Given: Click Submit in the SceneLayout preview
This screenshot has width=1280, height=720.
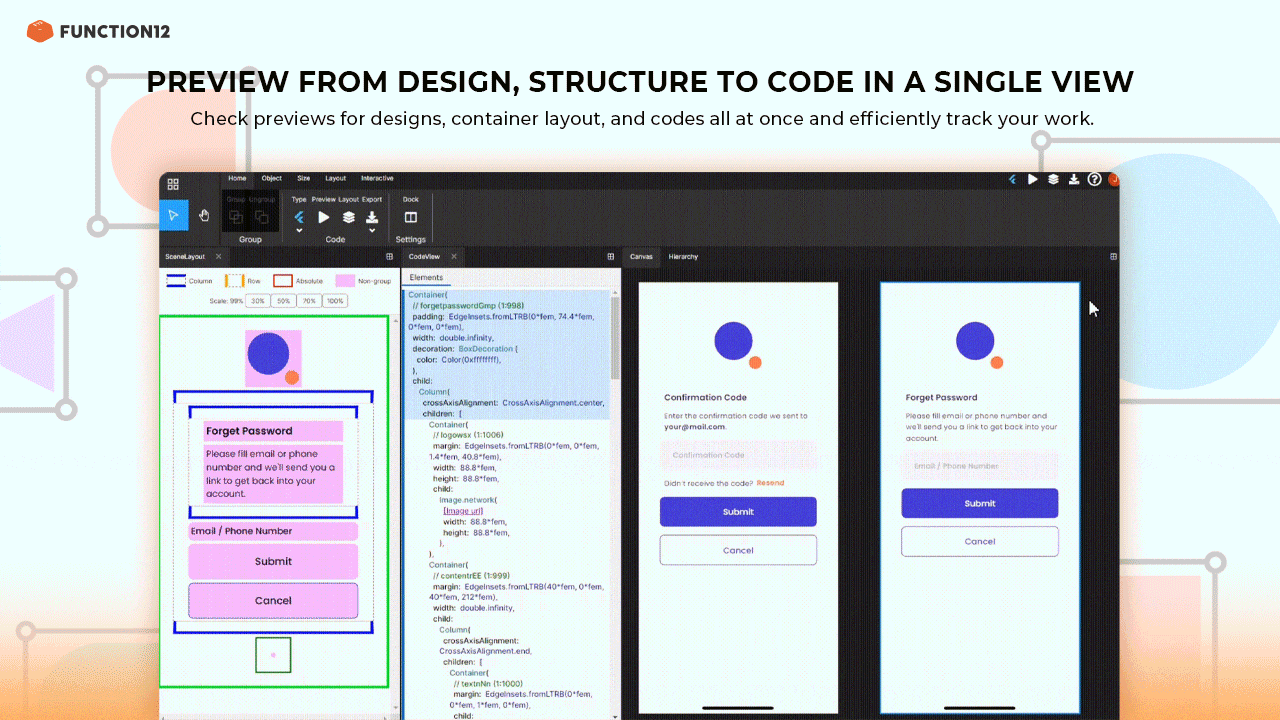Looking at the screenshot, I should click(273, 562).
